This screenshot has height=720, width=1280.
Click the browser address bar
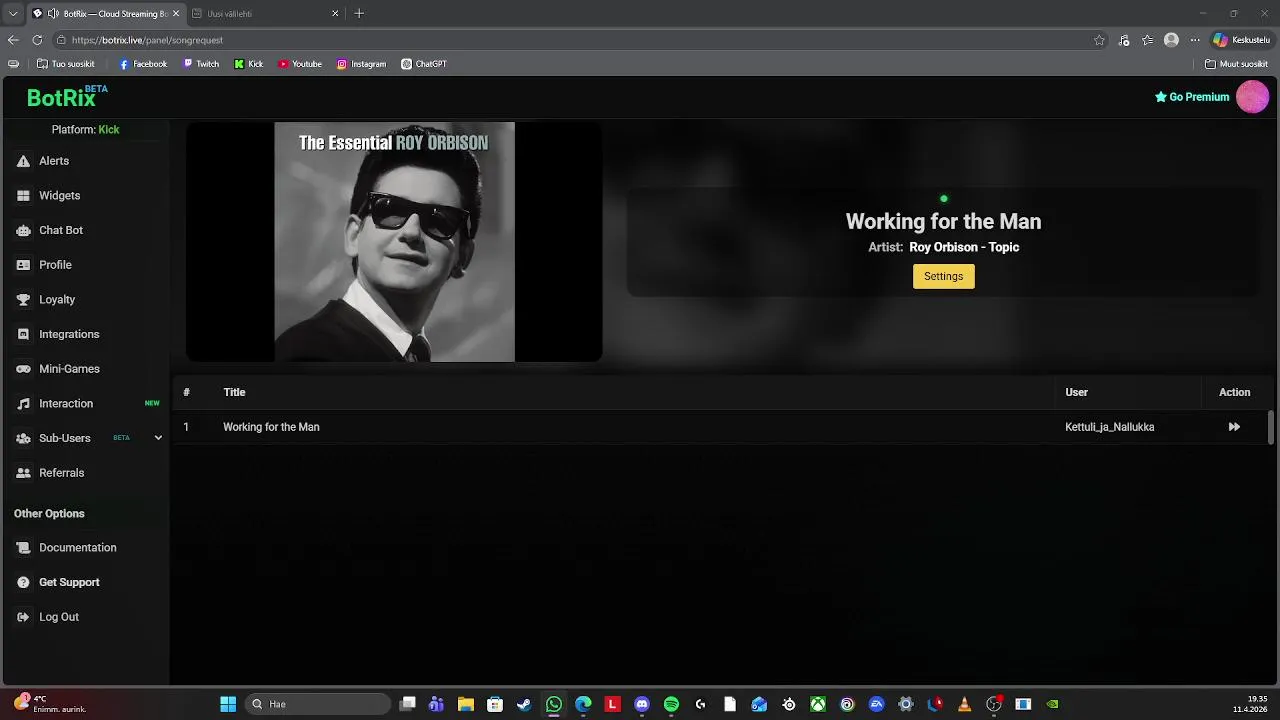[x=570, y=40]
